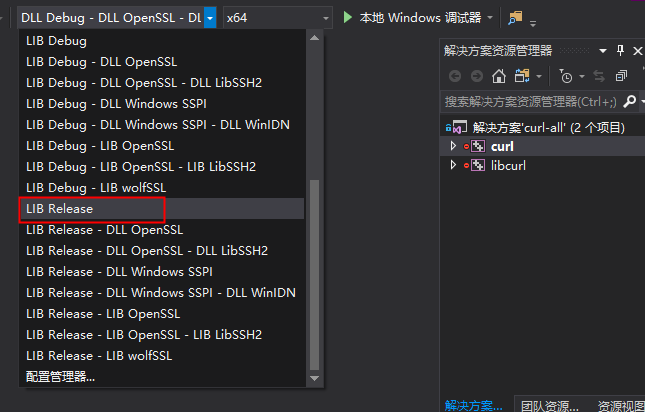Open the toolbar overflow options arrow
The height and width of the screenshot is (412, 645).
click(x=533, y=24)
